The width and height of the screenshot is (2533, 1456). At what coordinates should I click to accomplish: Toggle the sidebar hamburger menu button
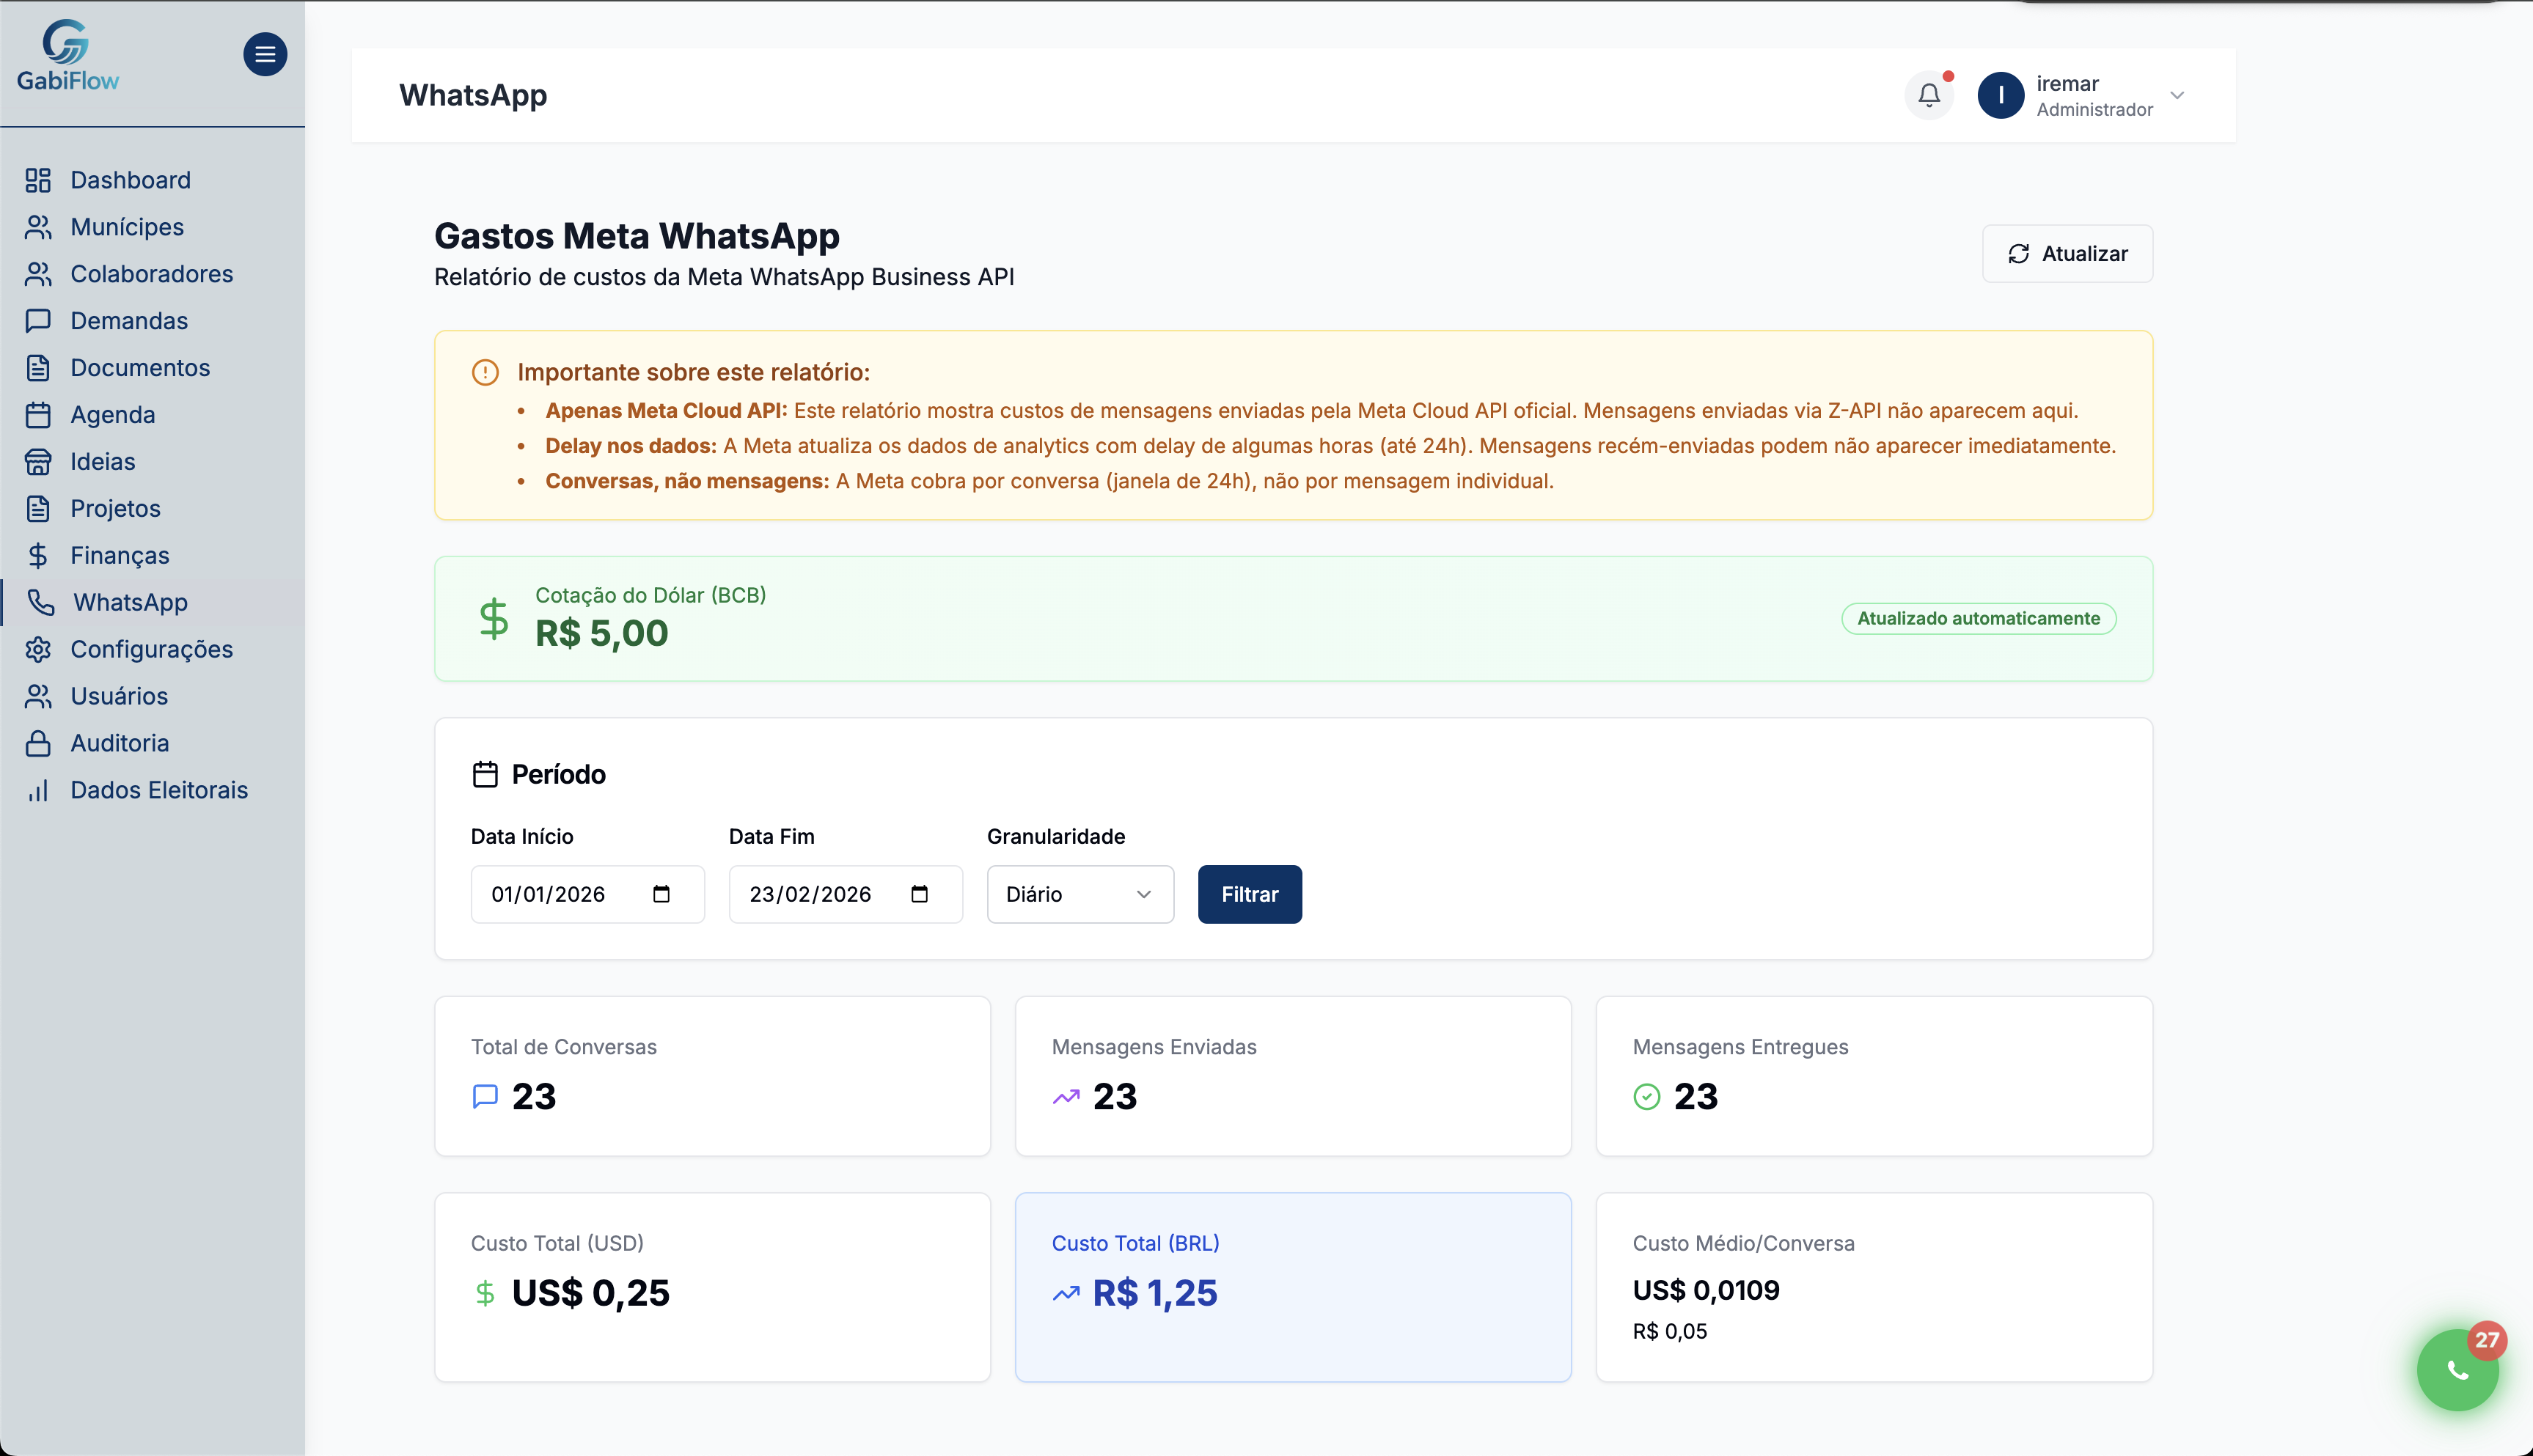pyautogui.click(x=265, y=54)
